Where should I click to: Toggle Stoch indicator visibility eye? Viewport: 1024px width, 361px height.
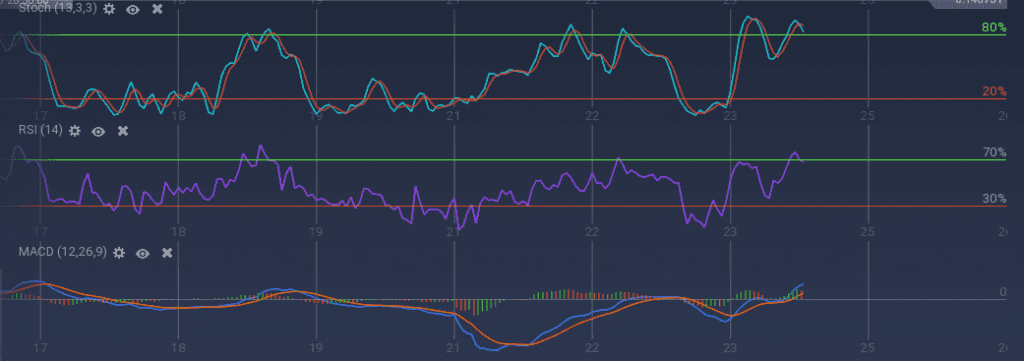coord(133,9)
